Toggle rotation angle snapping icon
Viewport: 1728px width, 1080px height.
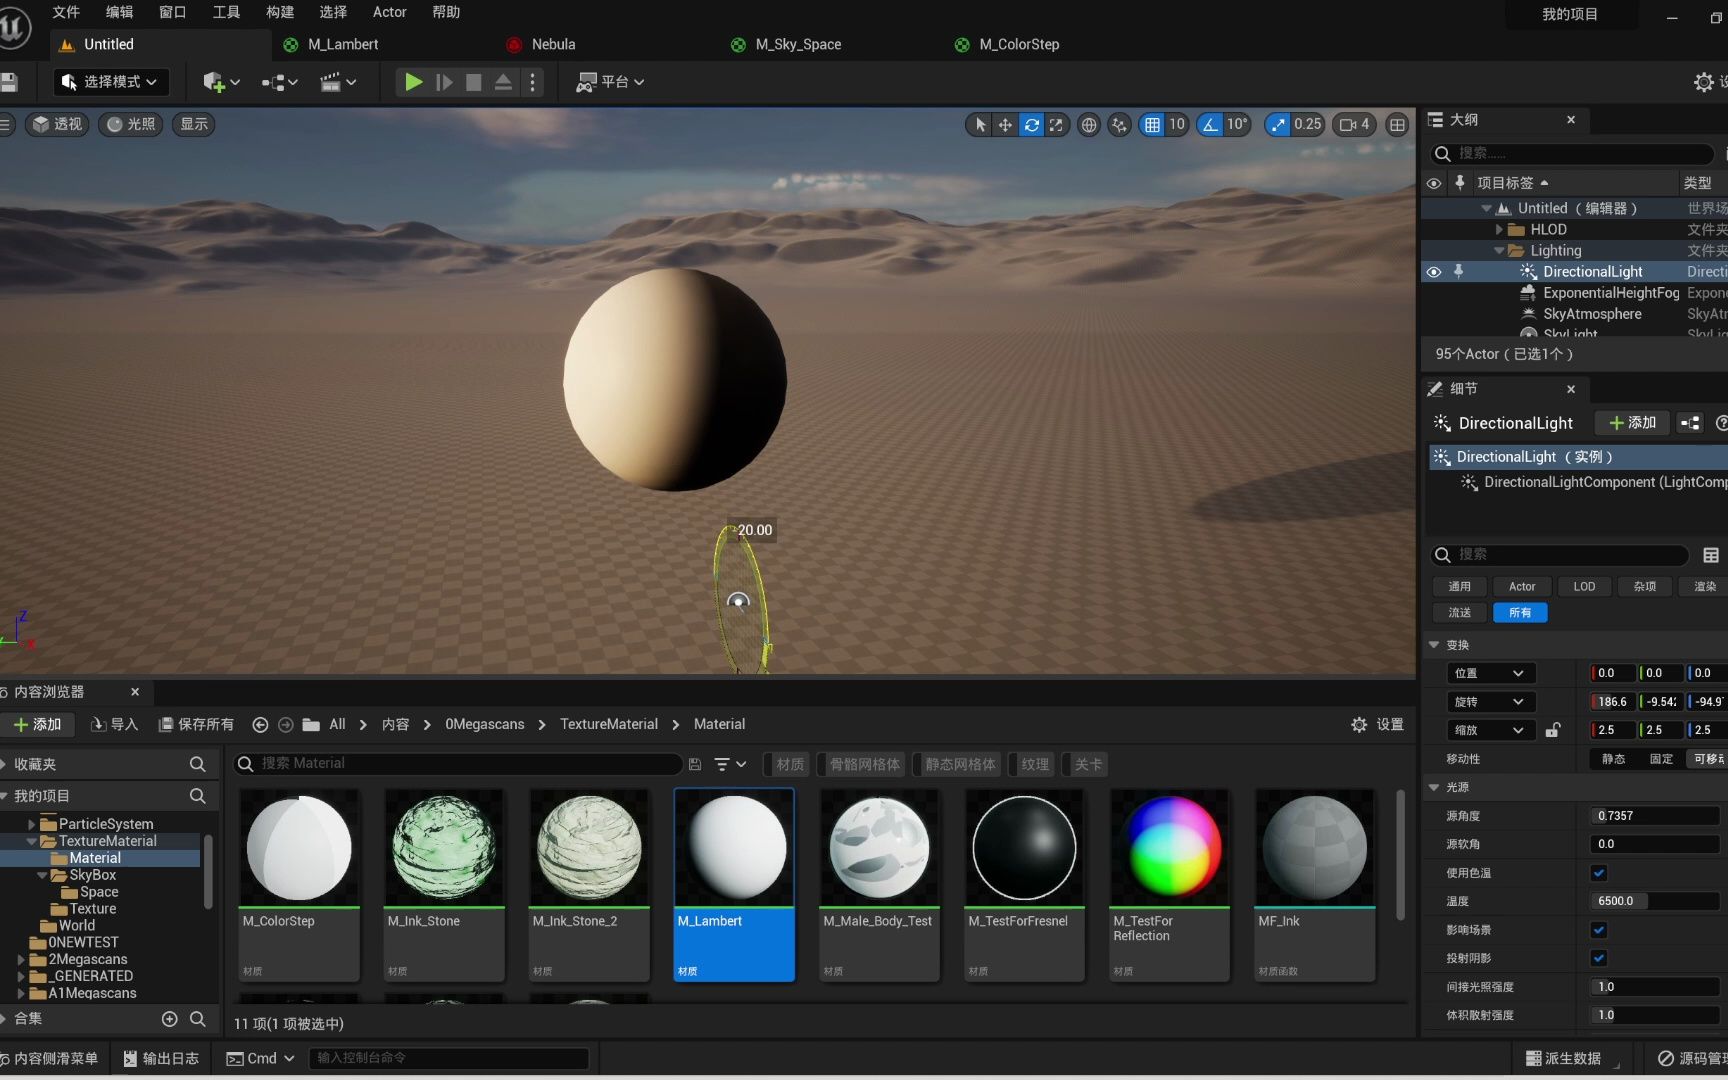[x=1211, y=125]
